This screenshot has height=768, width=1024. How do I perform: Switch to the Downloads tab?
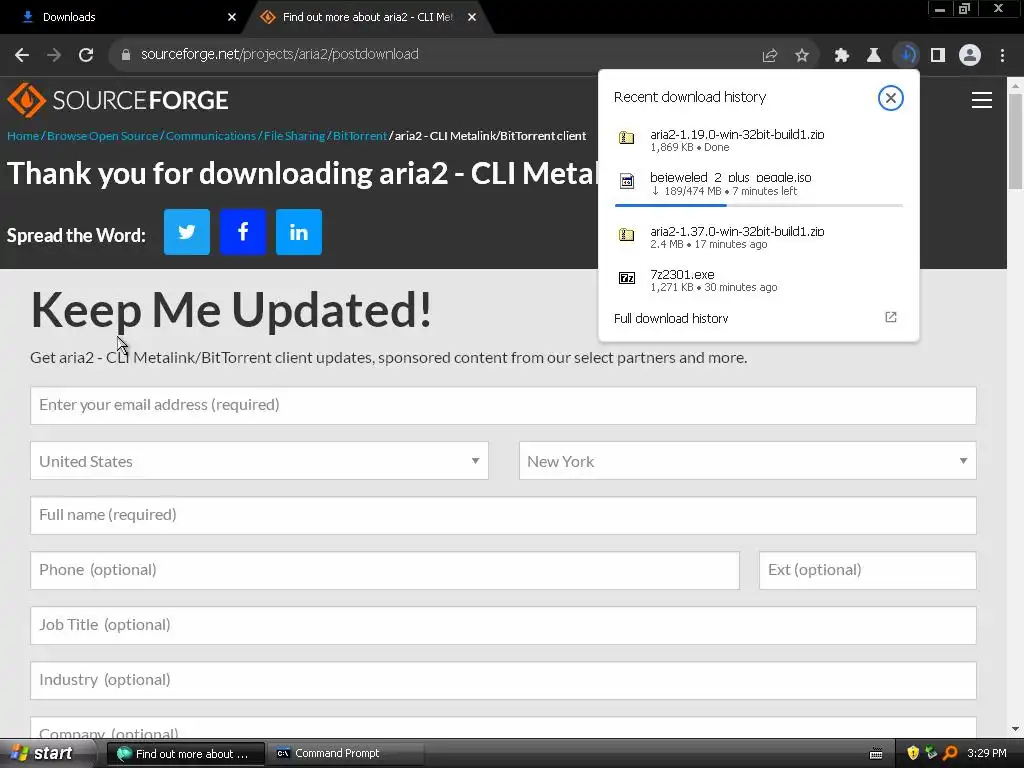tap(122, 17)
